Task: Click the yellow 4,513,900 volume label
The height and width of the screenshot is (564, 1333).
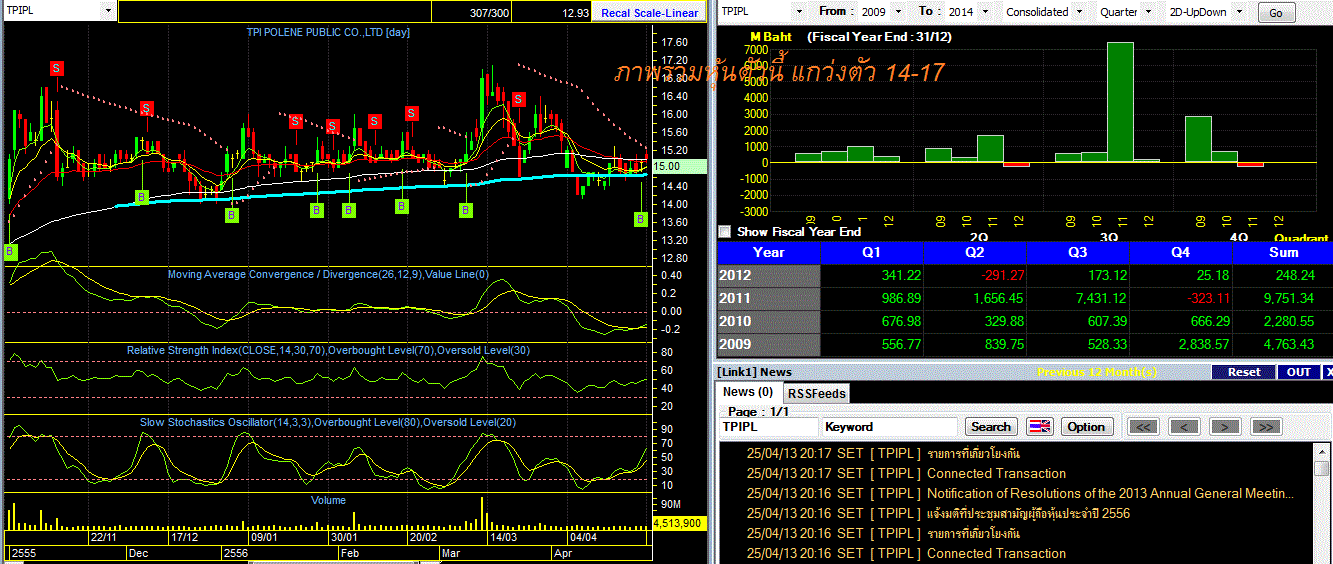Action: [x=679, y=523]
